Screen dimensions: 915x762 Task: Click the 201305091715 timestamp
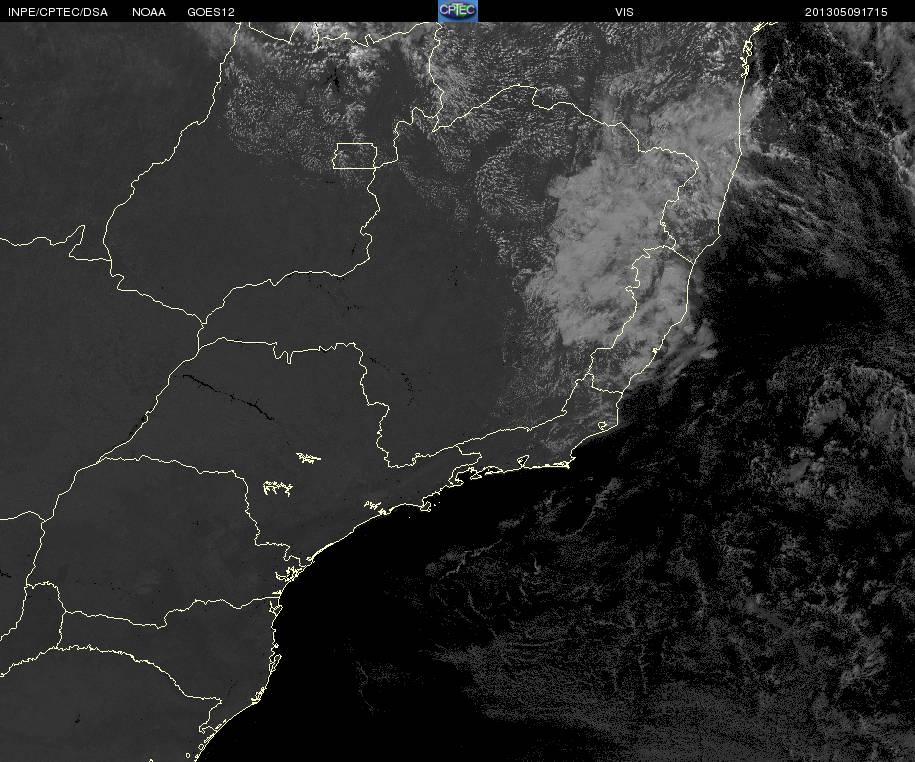[x=846, y=12]
